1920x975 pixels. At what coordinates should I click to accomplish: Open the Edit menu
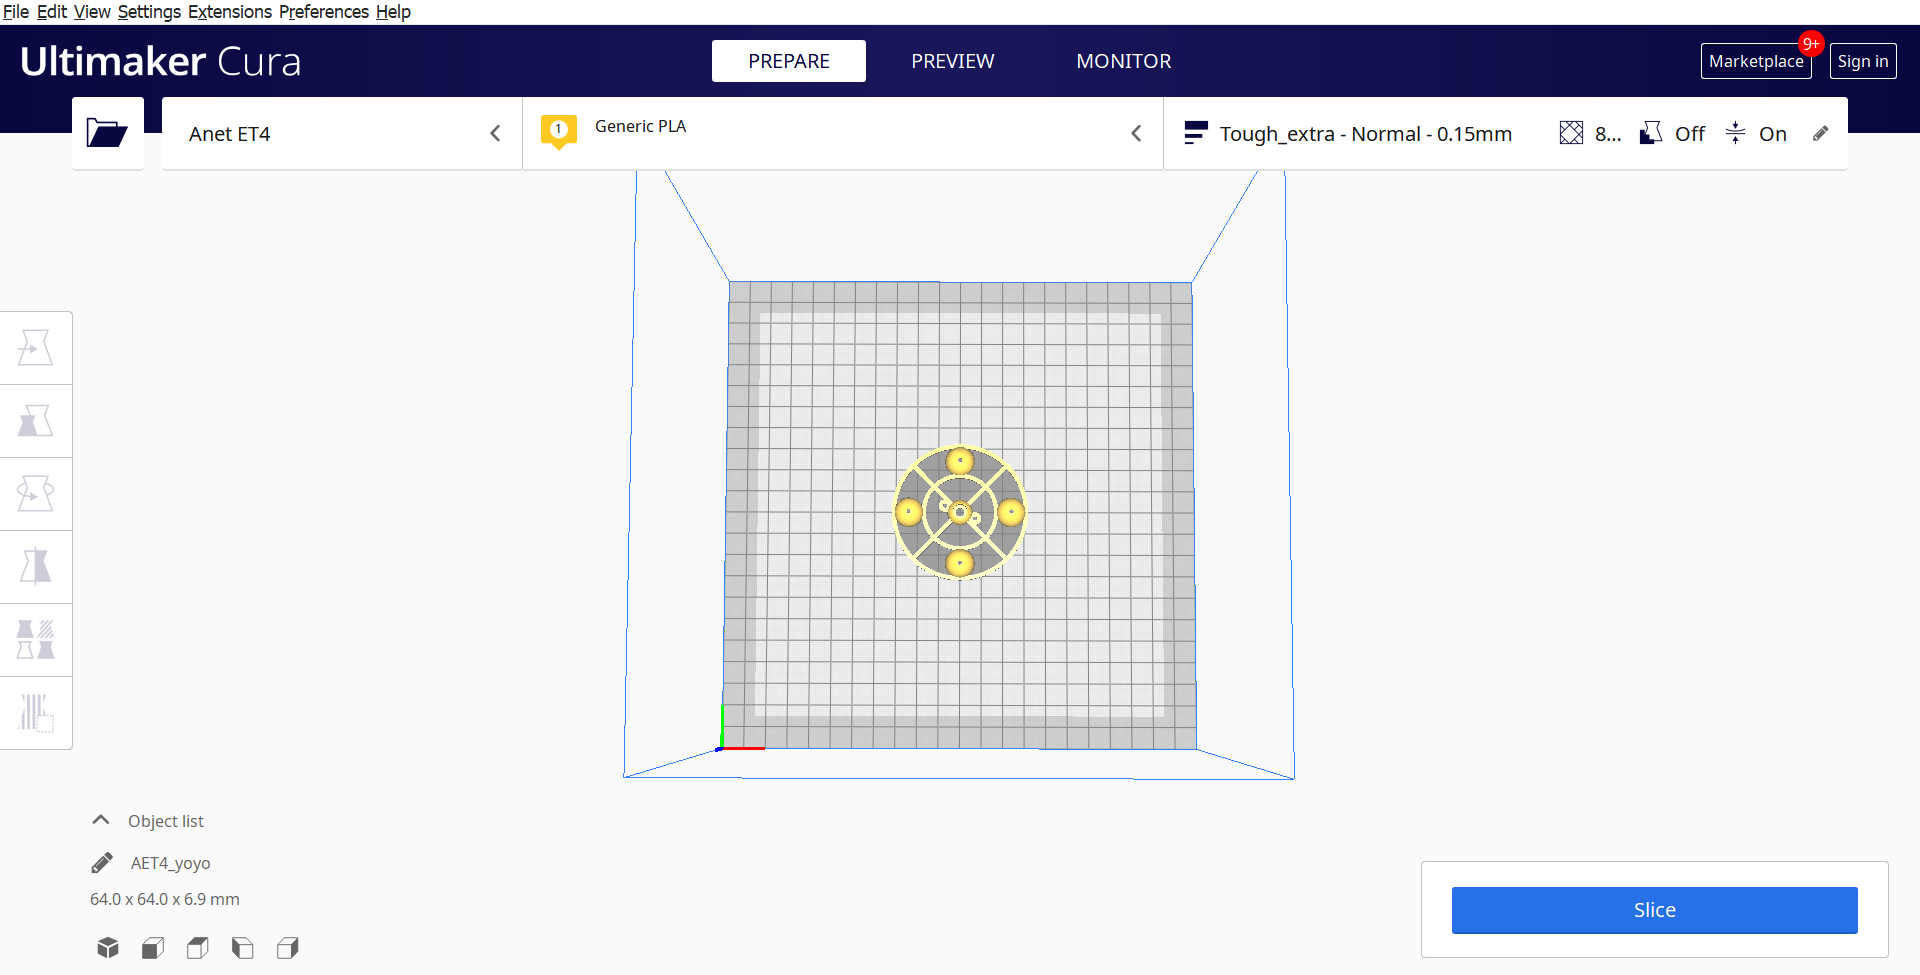click(52, 12)
